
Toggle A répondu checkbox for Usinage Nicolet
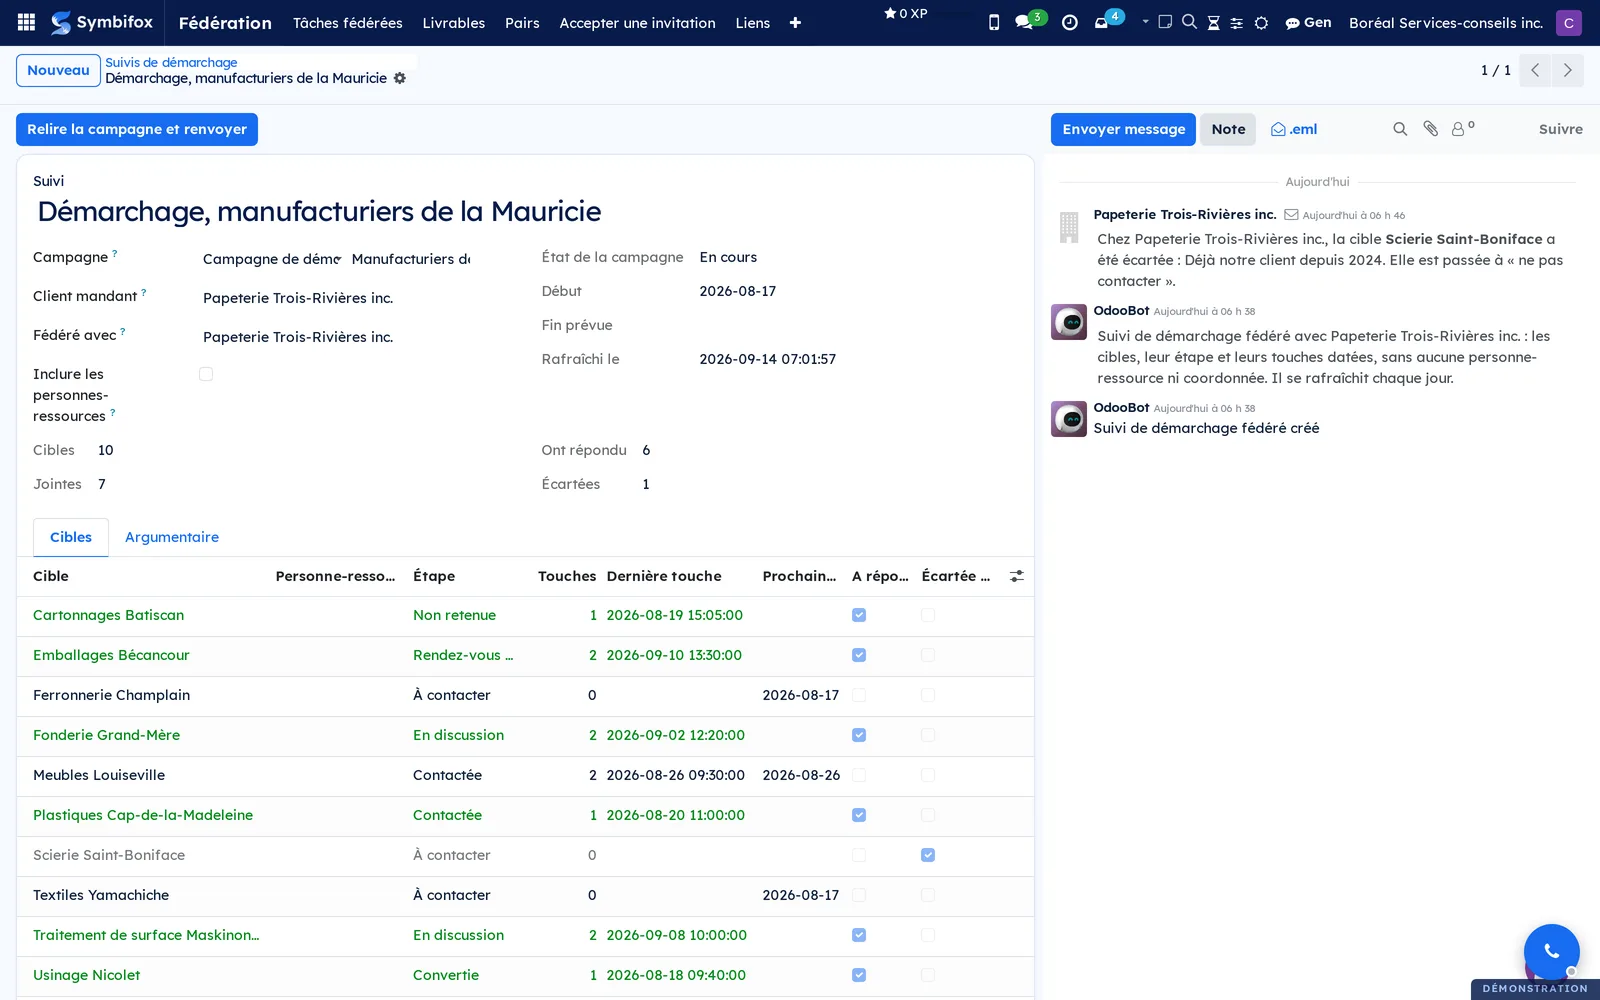point(859,975)
